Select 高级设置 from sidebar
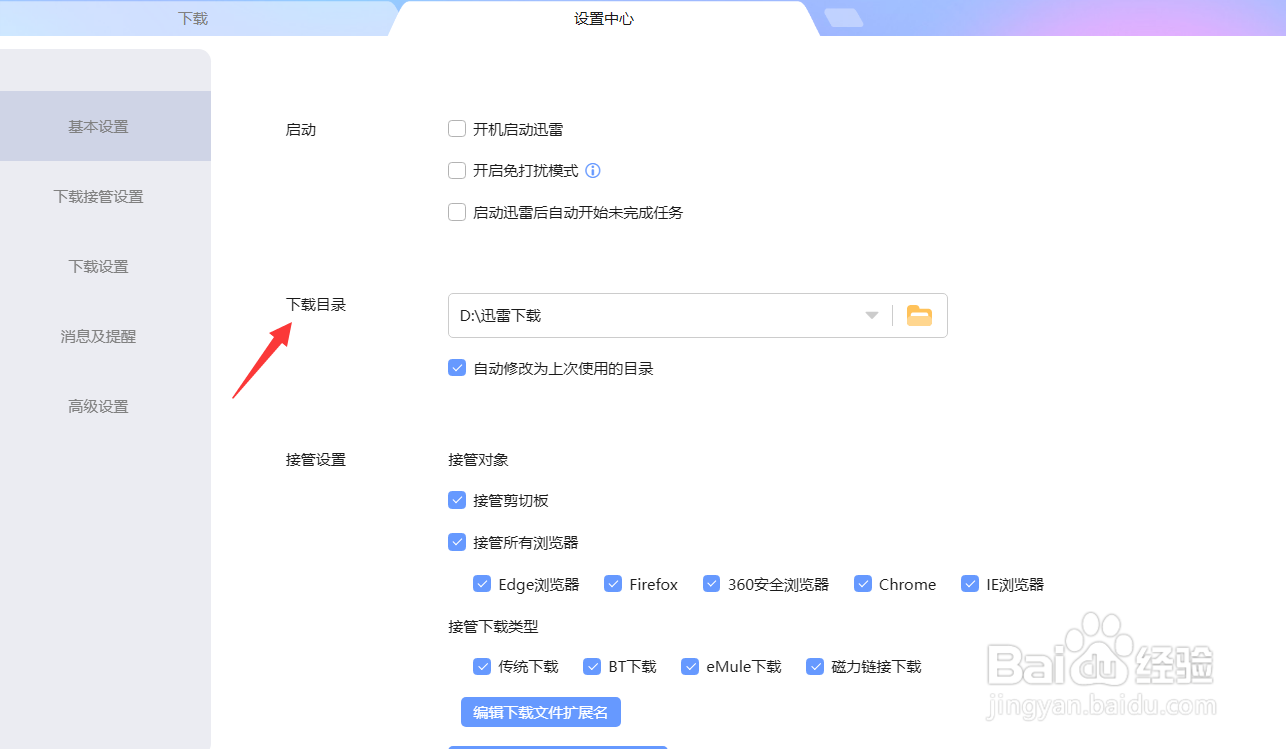This screenshot has height=749, width=1286. (x=97, y=406)
